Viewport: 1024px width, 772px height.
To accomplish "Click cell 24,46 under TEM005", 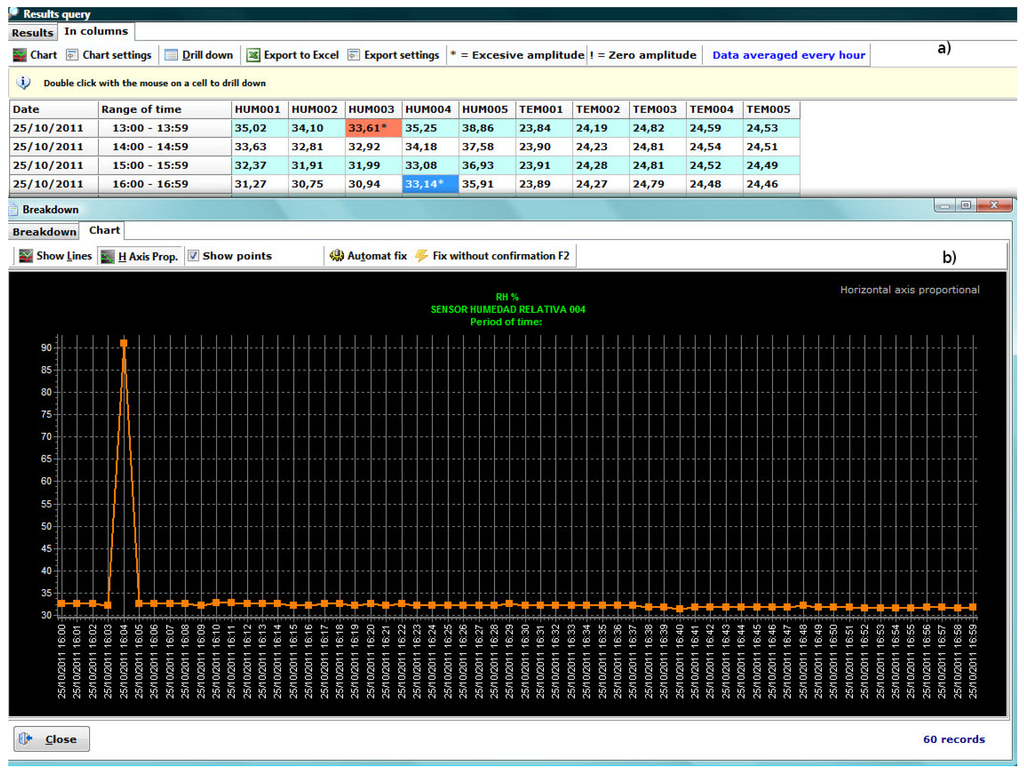I will (771, 184).
